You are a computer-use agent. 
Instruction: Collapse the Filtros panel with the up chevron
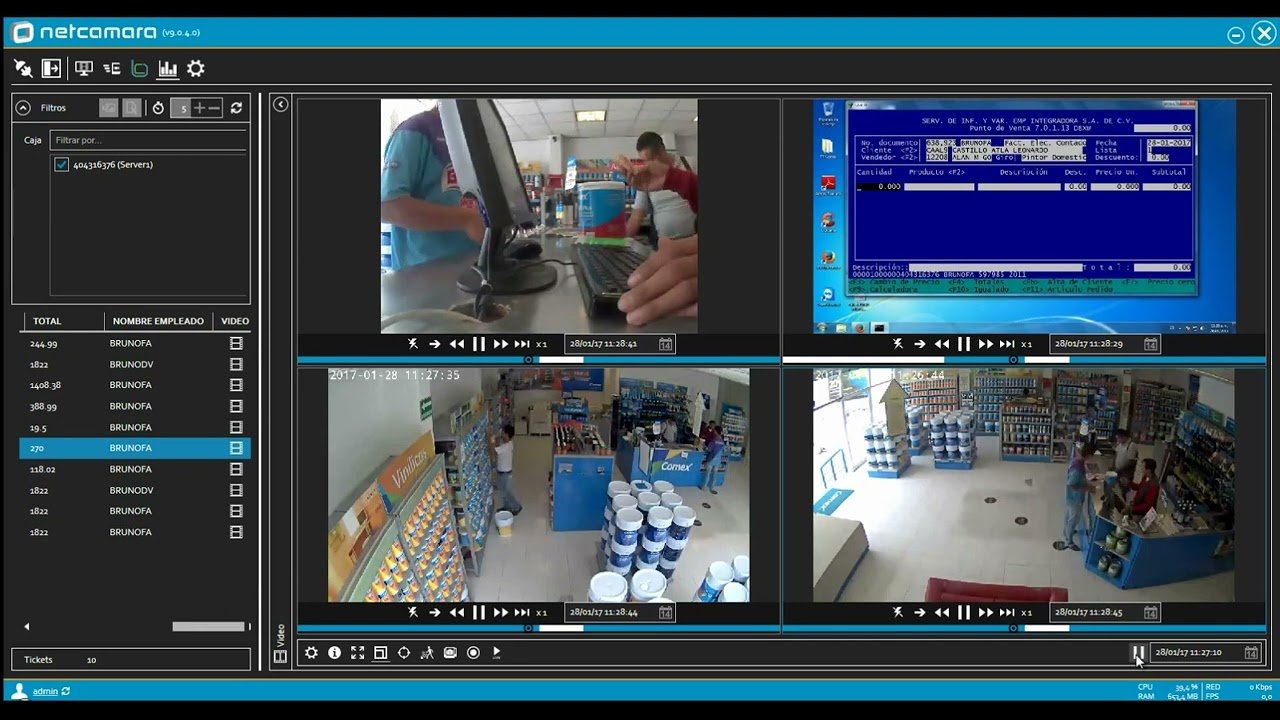tap(23, 108)
